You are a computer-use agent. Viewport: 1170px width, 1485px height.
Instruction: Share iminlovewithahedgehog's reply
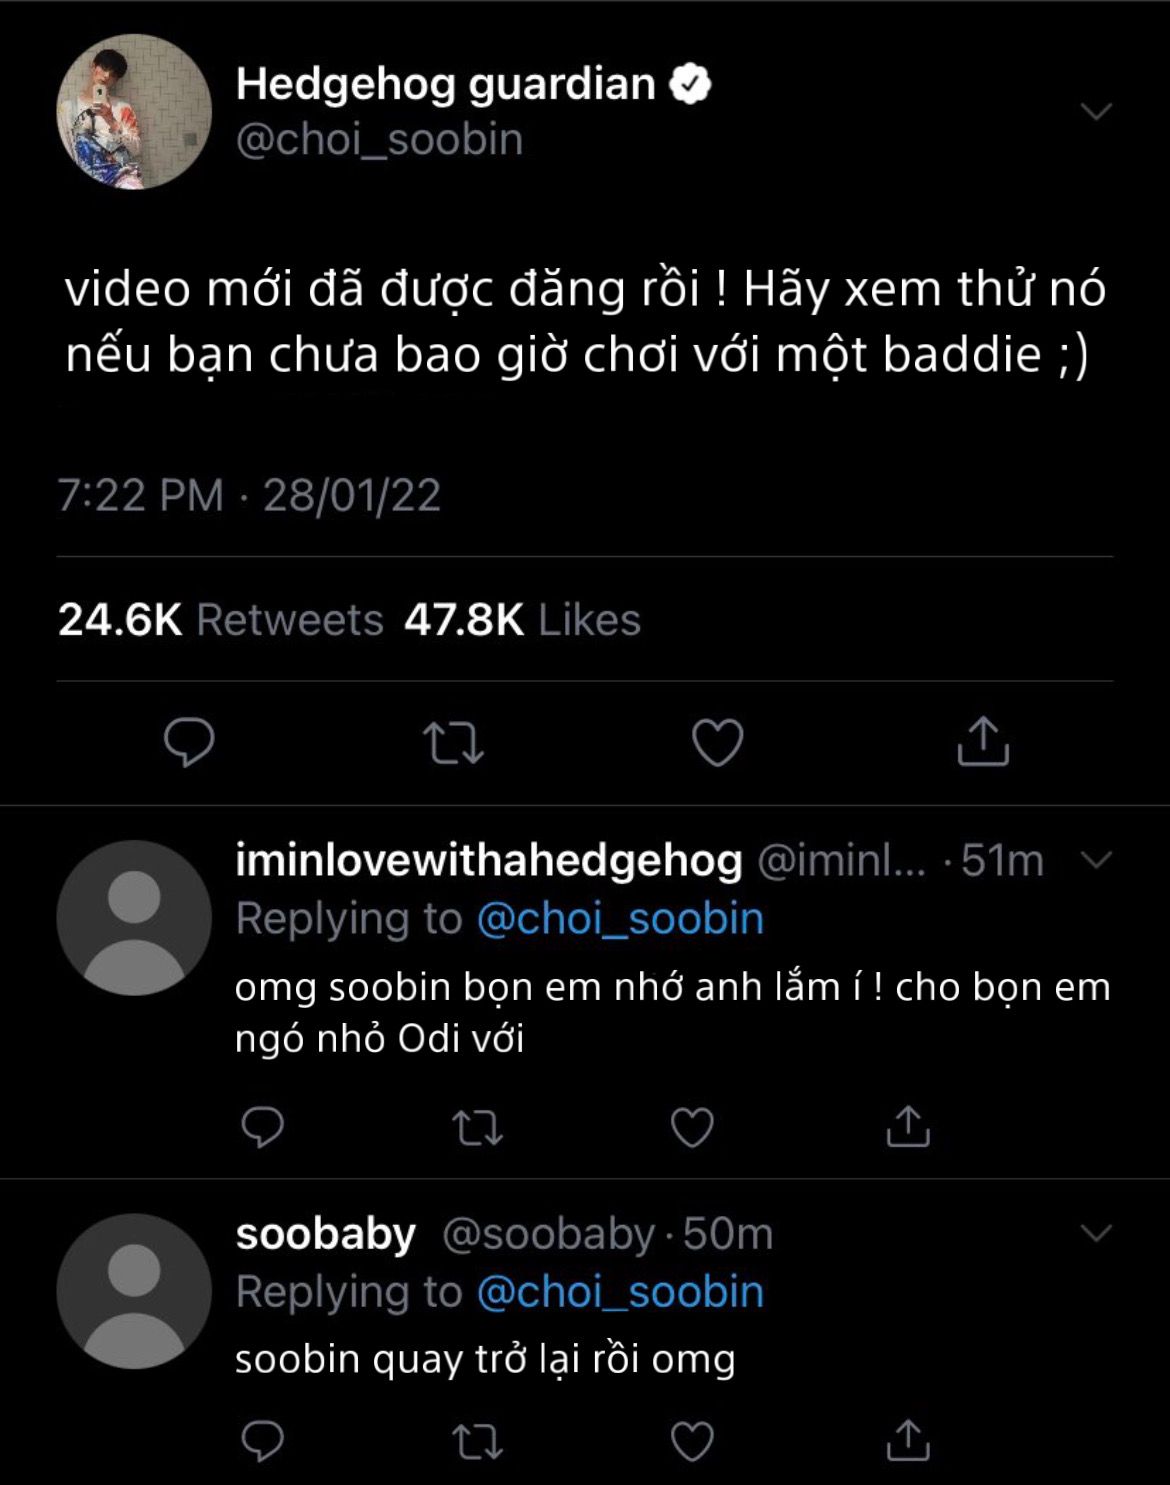(908, 1126)
